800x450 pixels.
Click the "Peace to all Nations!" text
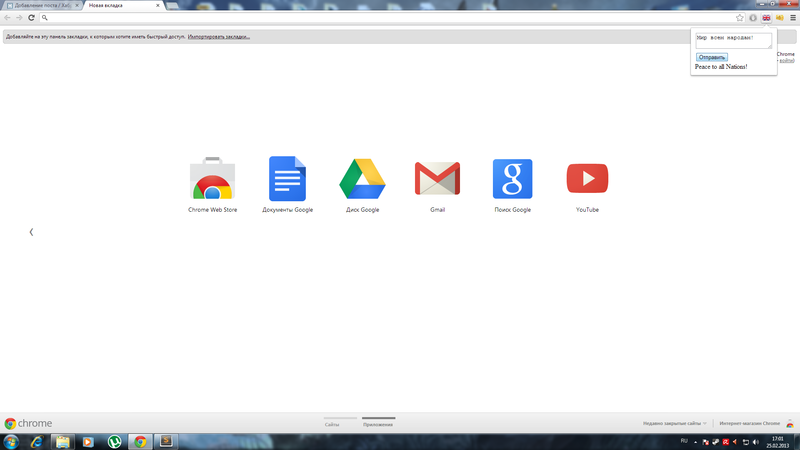coord(721,67)
